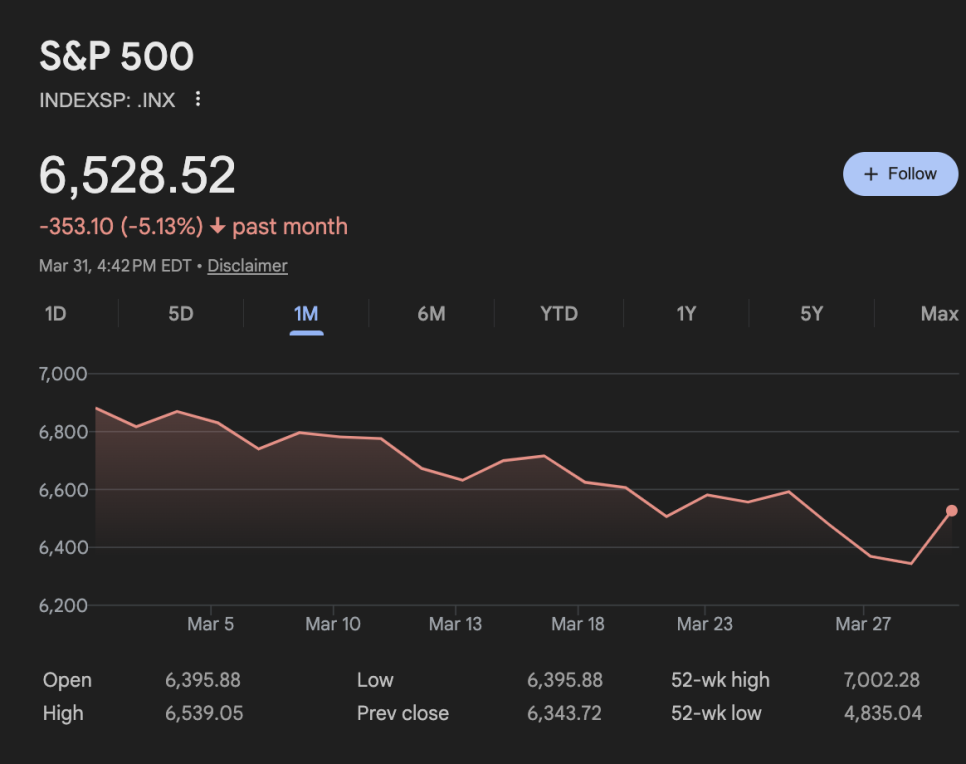Switch chart to YTD range
Viewport: 966px width, 764px height.
tap(559, 314)
